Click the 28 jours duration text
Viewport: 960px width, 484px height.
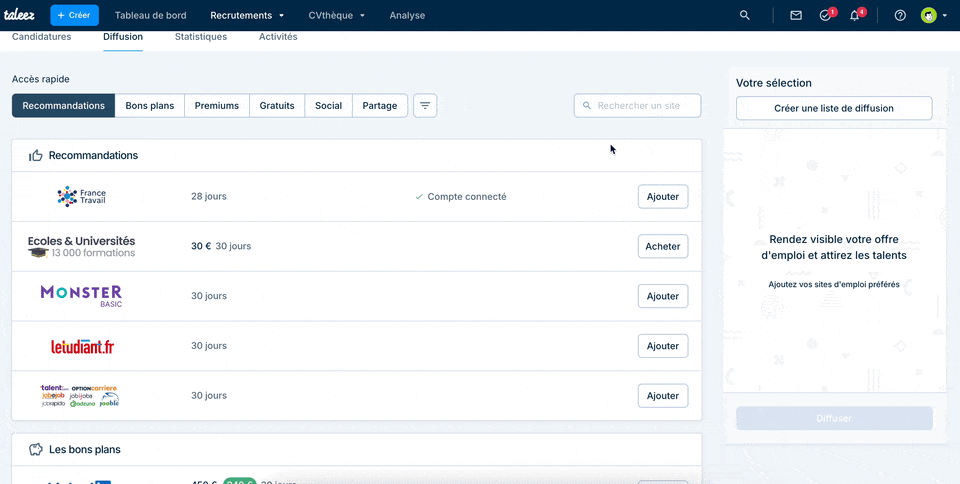click(209, 196)
